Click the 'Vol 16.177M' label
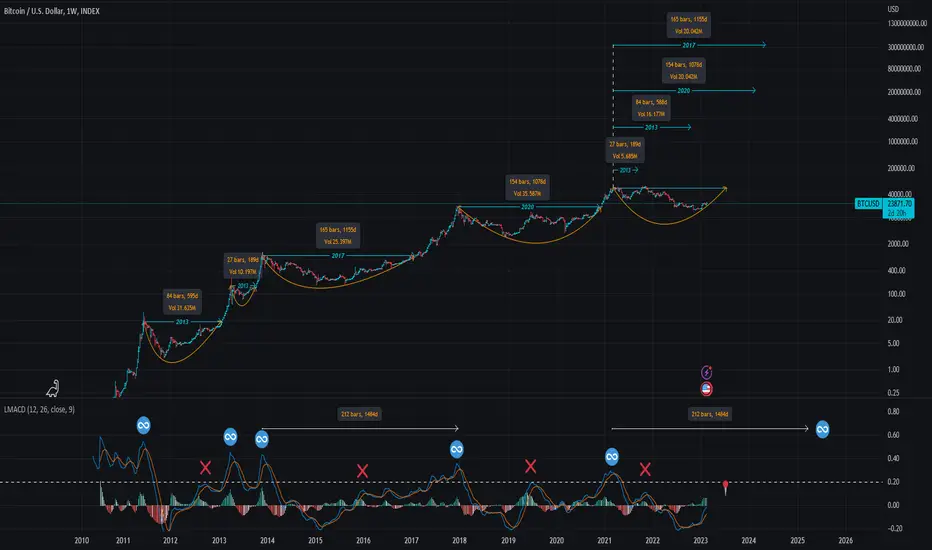The height and width of the screenshot is (550, 932). tap(651, 114)
